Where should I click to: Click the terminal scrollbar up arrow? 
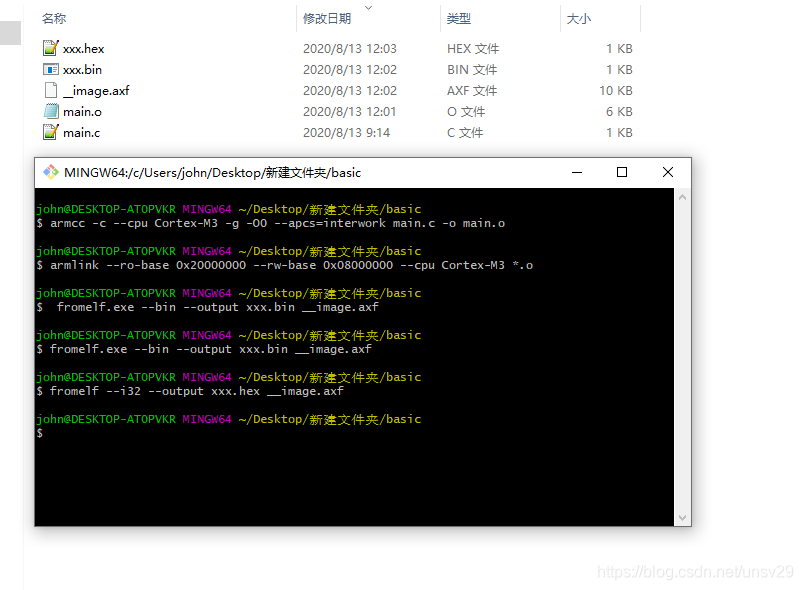[682, 197]
